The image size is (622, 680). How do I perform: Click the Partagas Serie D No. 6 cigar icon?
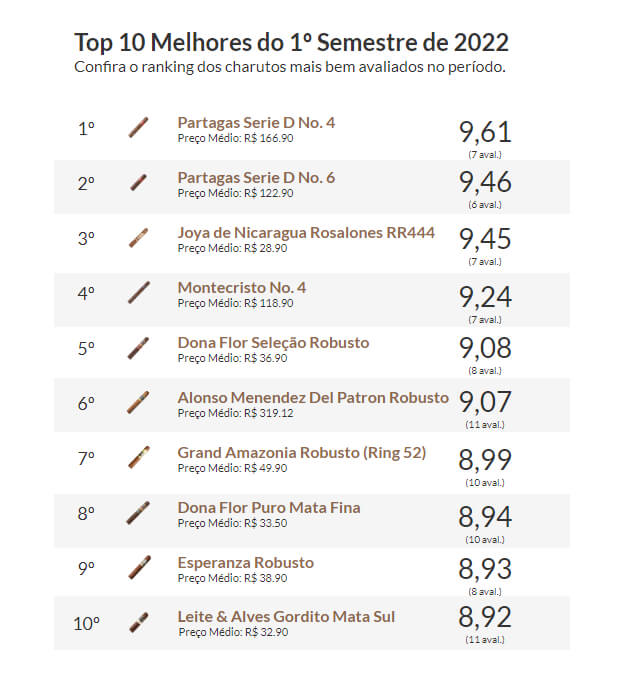tap(139, 183)
